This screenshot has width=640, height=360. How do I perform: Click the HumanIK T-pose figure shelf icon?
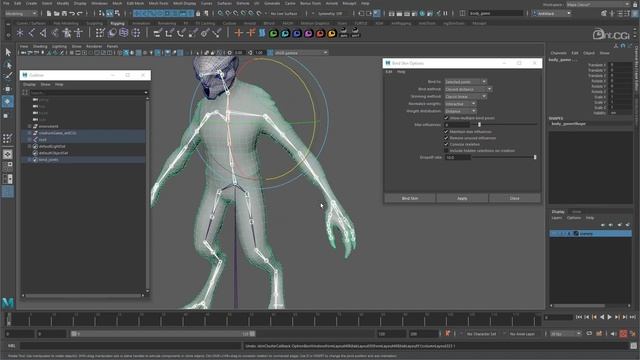[x=78, y=33]
